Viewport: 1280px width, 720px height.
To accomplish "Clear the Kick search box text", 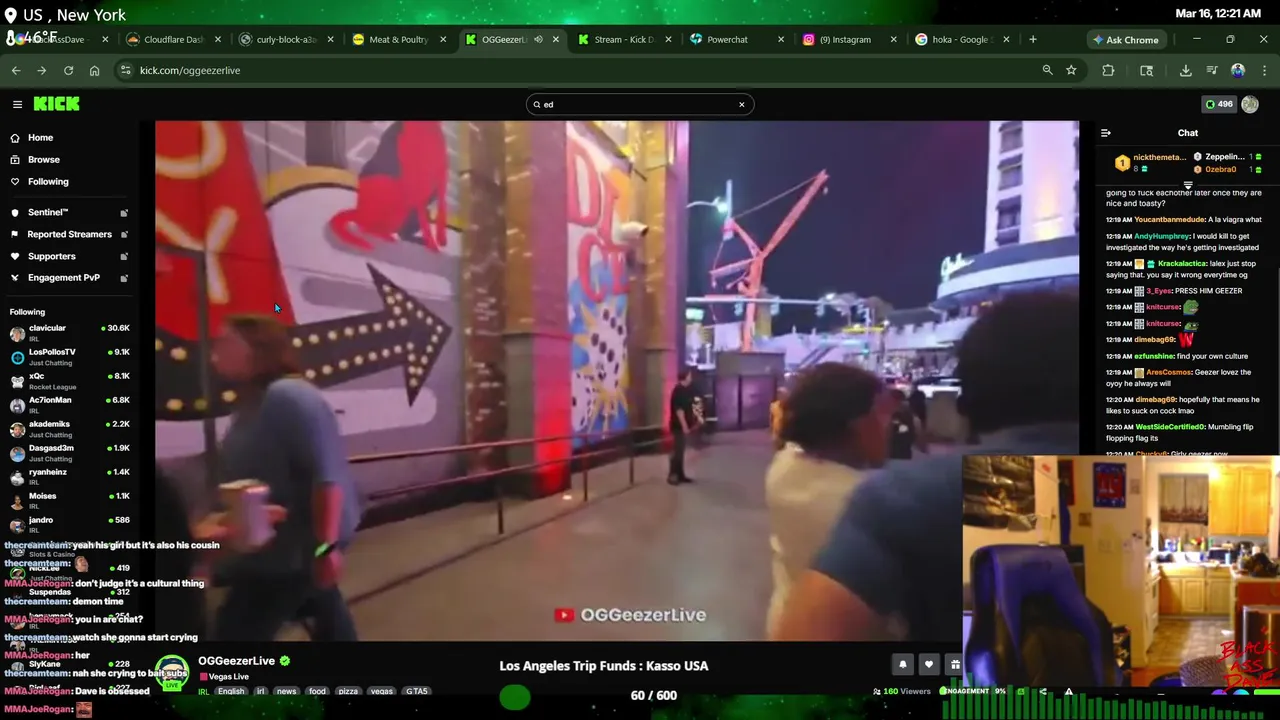I will (741, 104).
